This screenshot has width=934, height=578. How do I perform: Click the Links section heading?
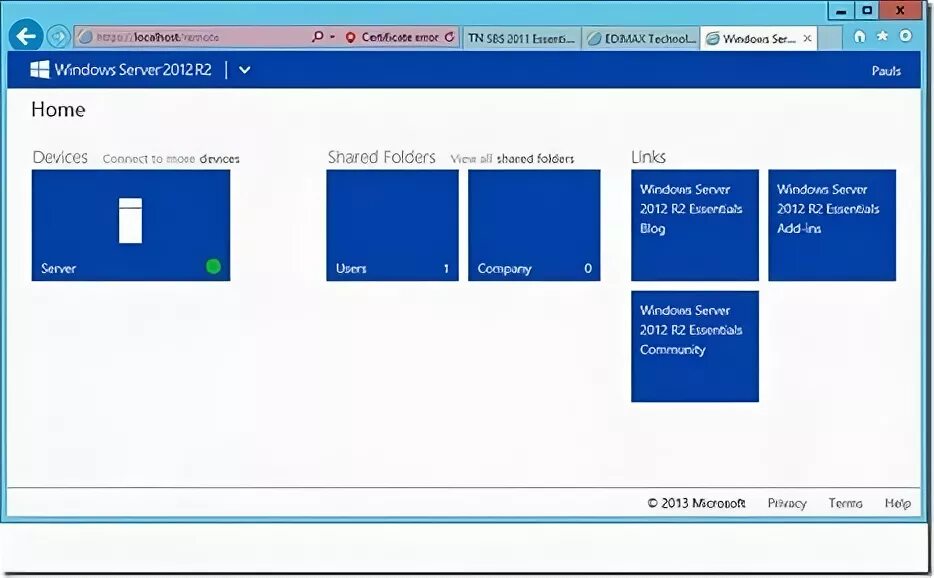[x=649, y=157]
